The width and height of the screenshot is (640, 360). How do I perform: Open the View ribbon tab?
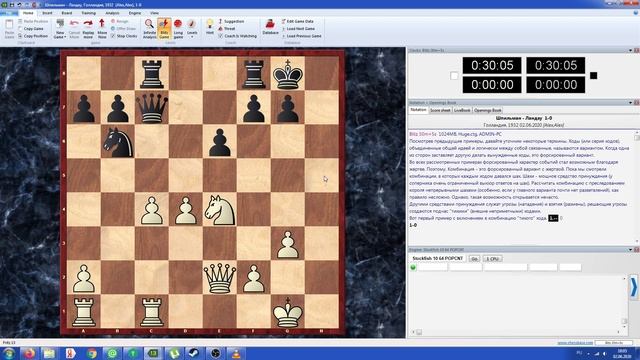pos(154,13)
